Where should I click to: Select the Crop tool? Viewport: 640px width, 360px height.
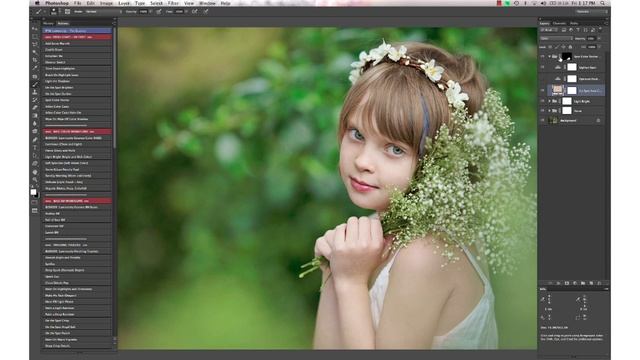pyautogui.click(x=35, y=60)
